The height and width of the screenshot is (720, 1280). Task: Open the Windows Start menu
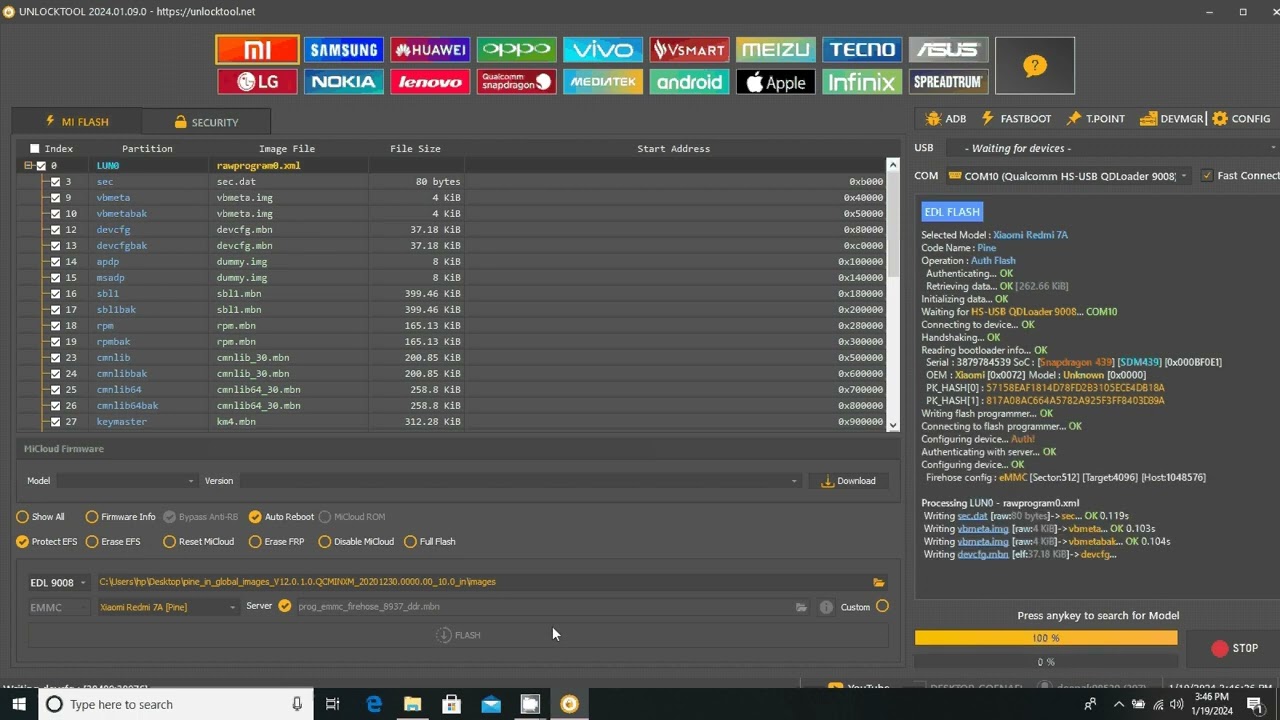coord(19,704)
